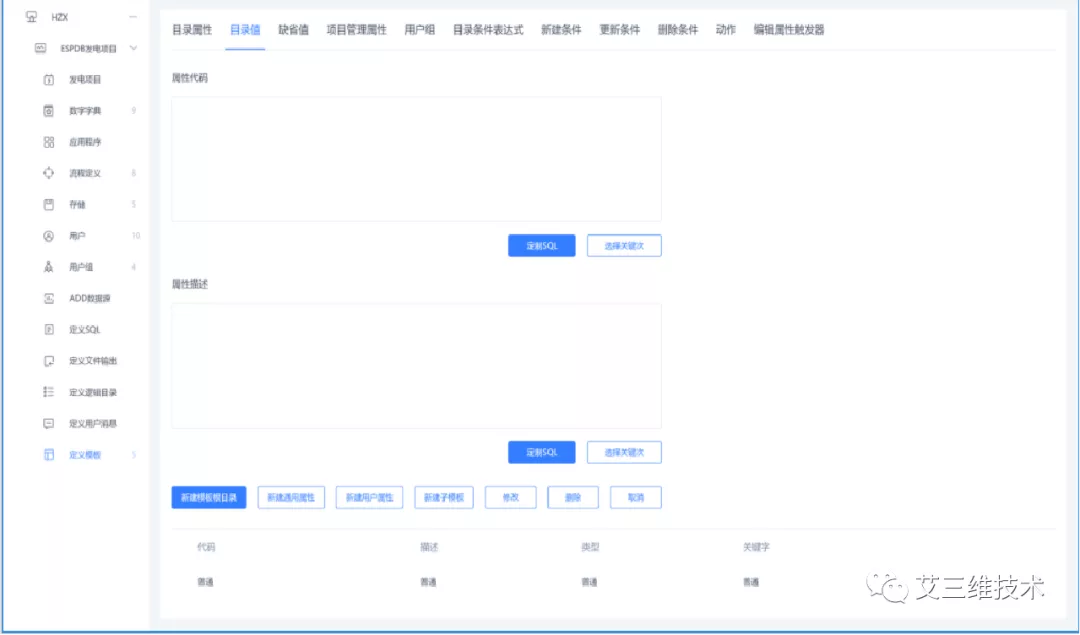
Task: Click the 类型 column header
Action: 590,547
